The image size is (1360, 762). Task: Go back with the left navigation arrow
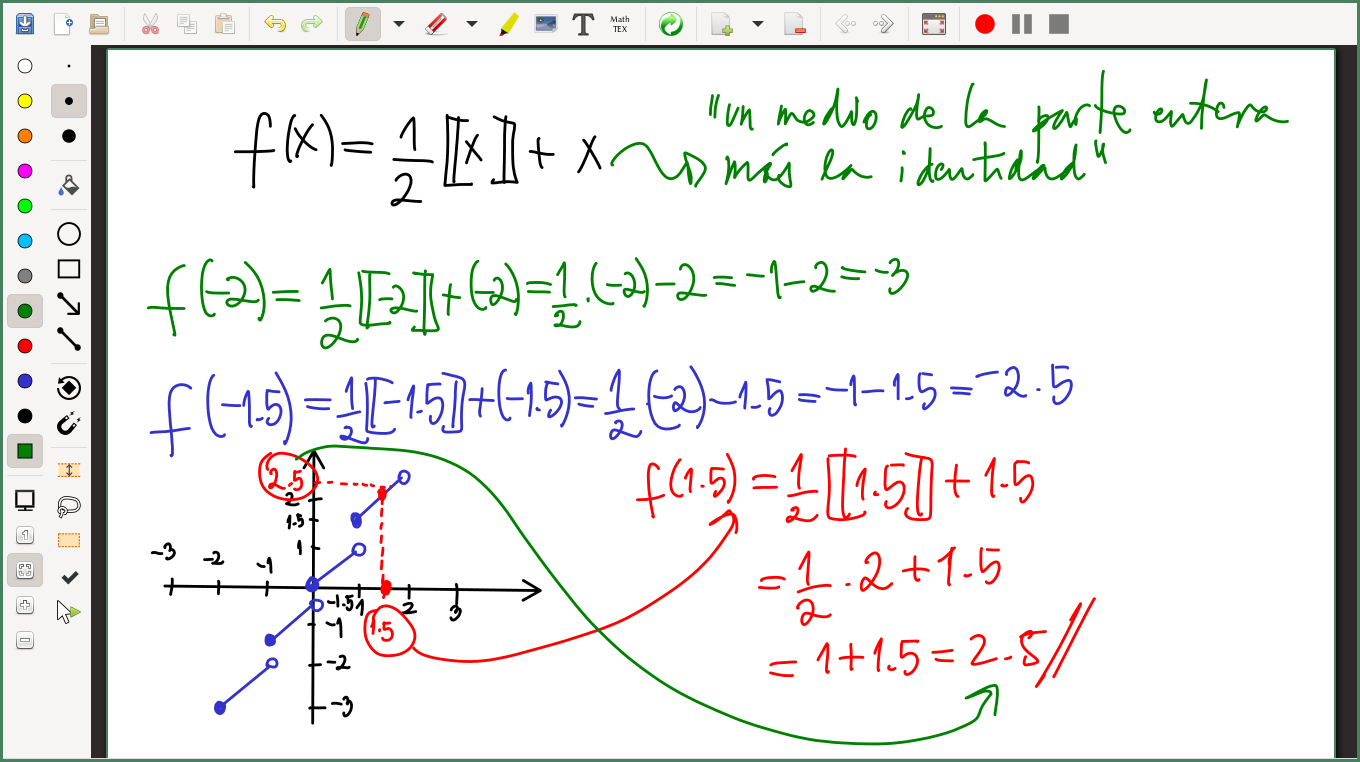845,24
